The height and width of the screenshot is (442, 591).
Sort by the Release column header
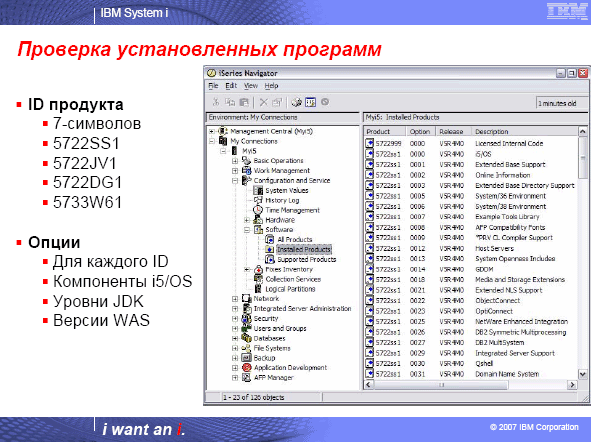(x=453, y=132)
